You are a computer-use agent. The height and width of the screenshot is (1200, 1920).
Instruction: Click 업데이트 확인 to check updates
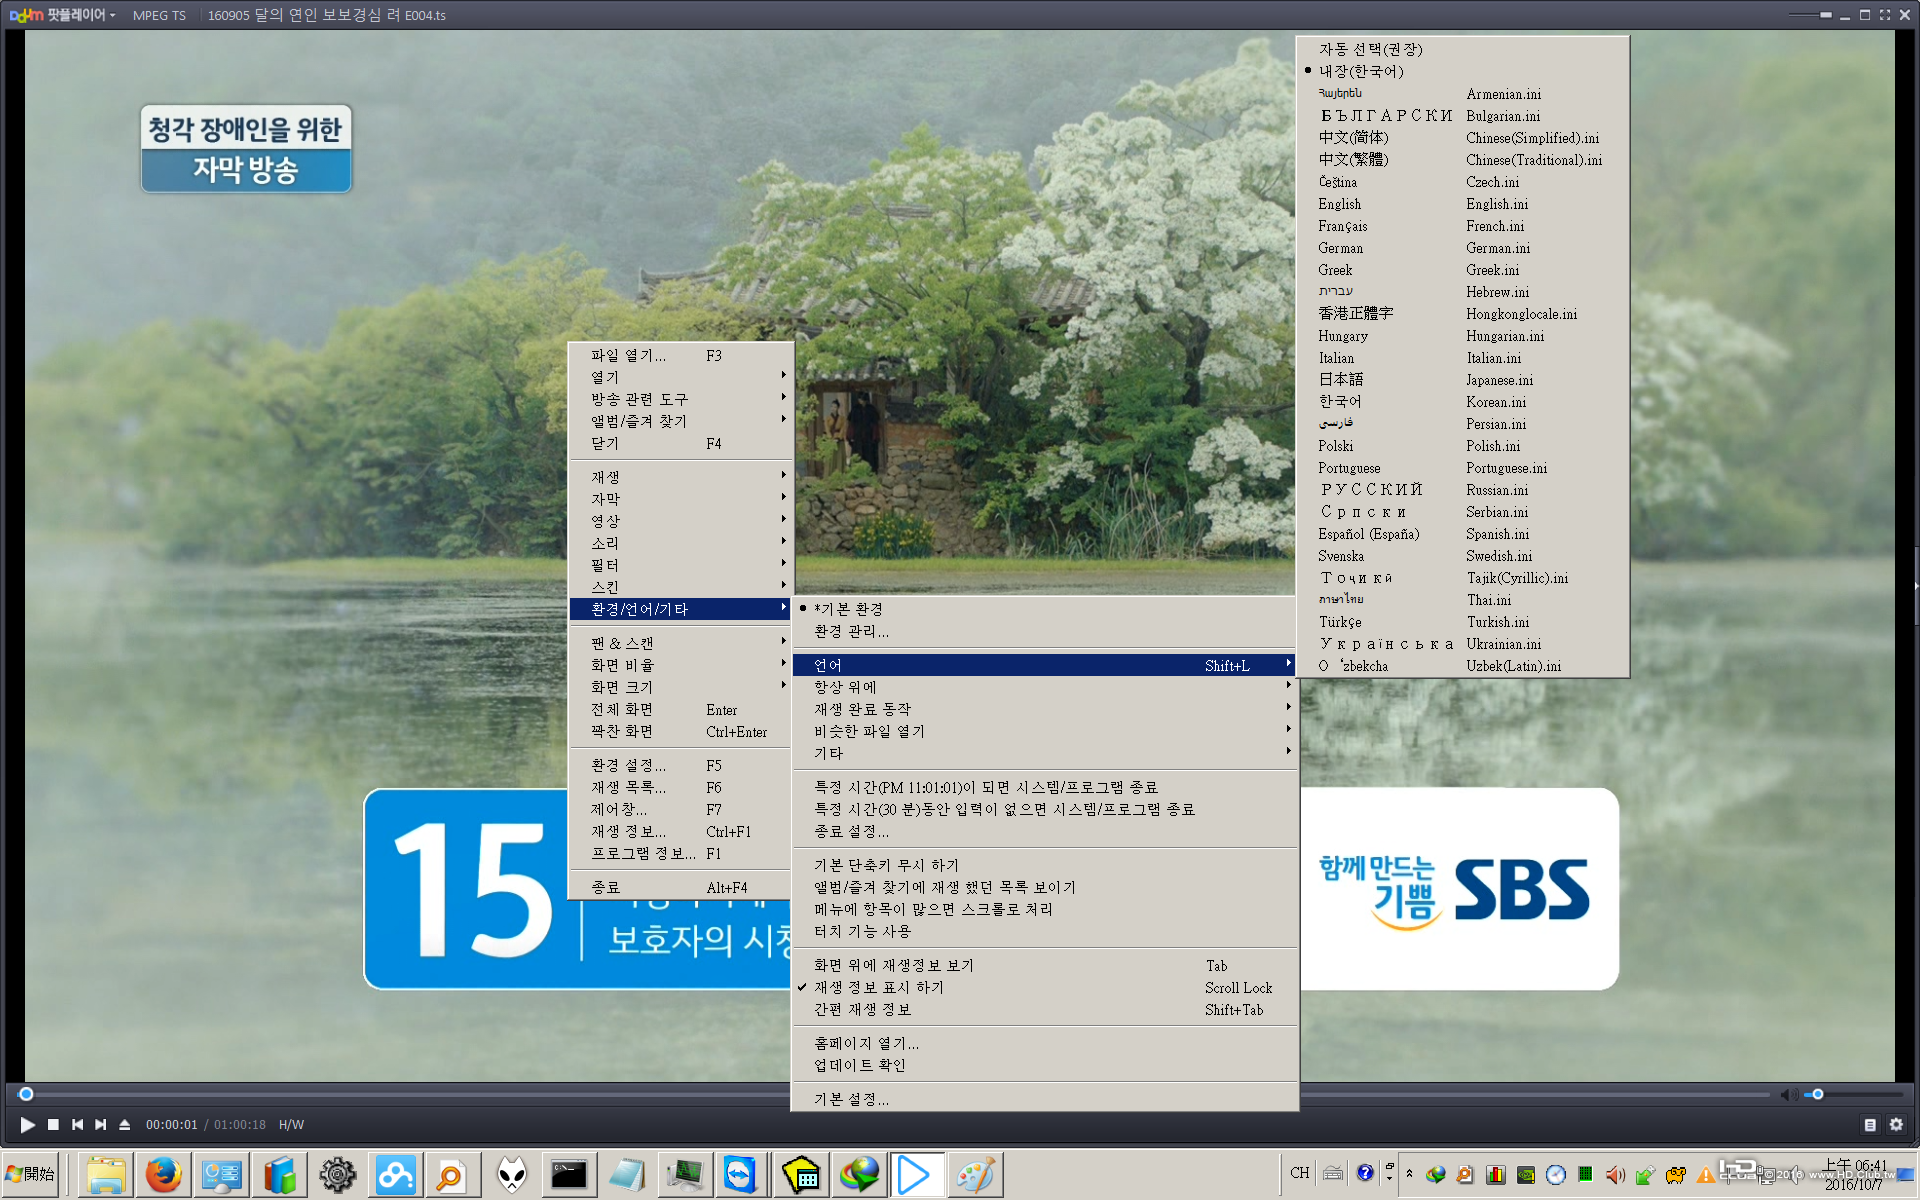tap(858, 1064)
